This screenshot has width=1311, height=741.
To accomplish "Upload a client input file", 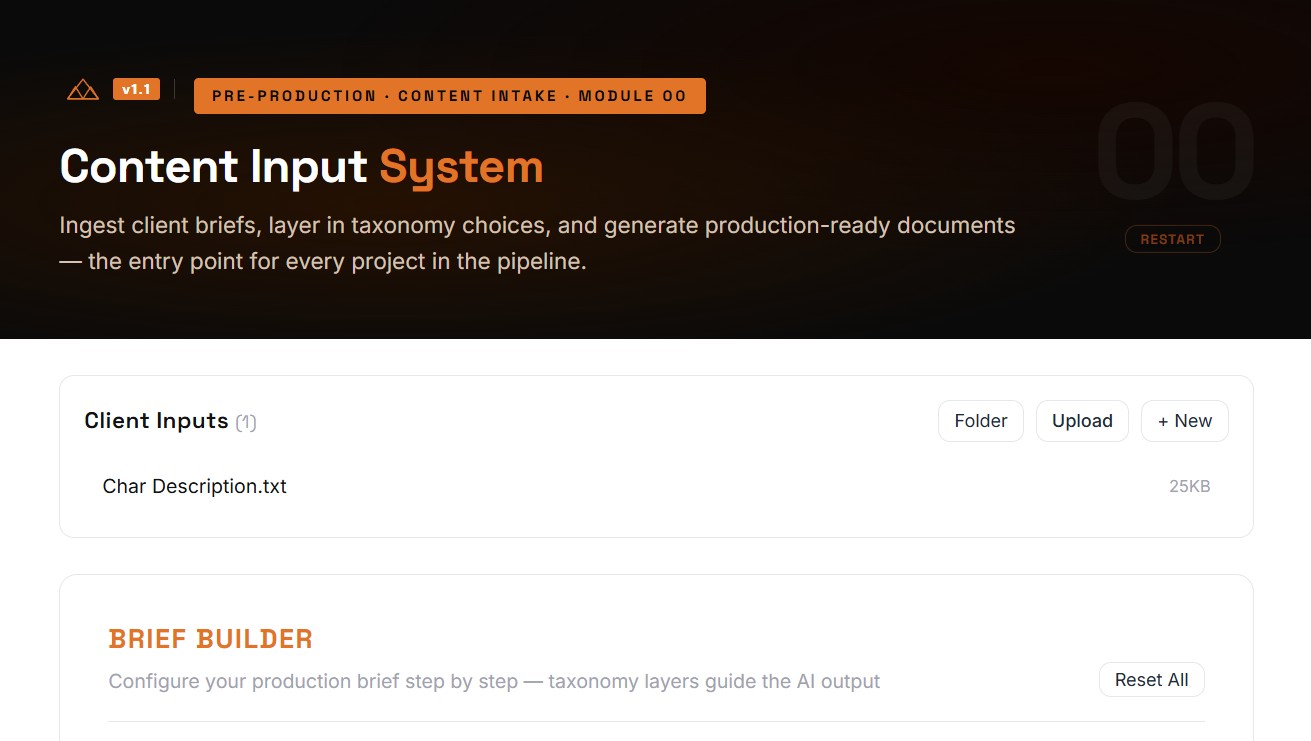I will (x=1082, y=421).
